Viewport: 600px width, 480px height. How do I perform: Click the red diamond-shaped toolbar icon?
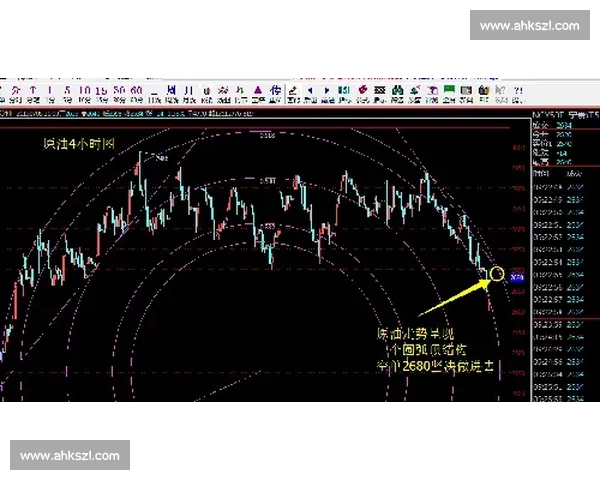tap(362, 94)
